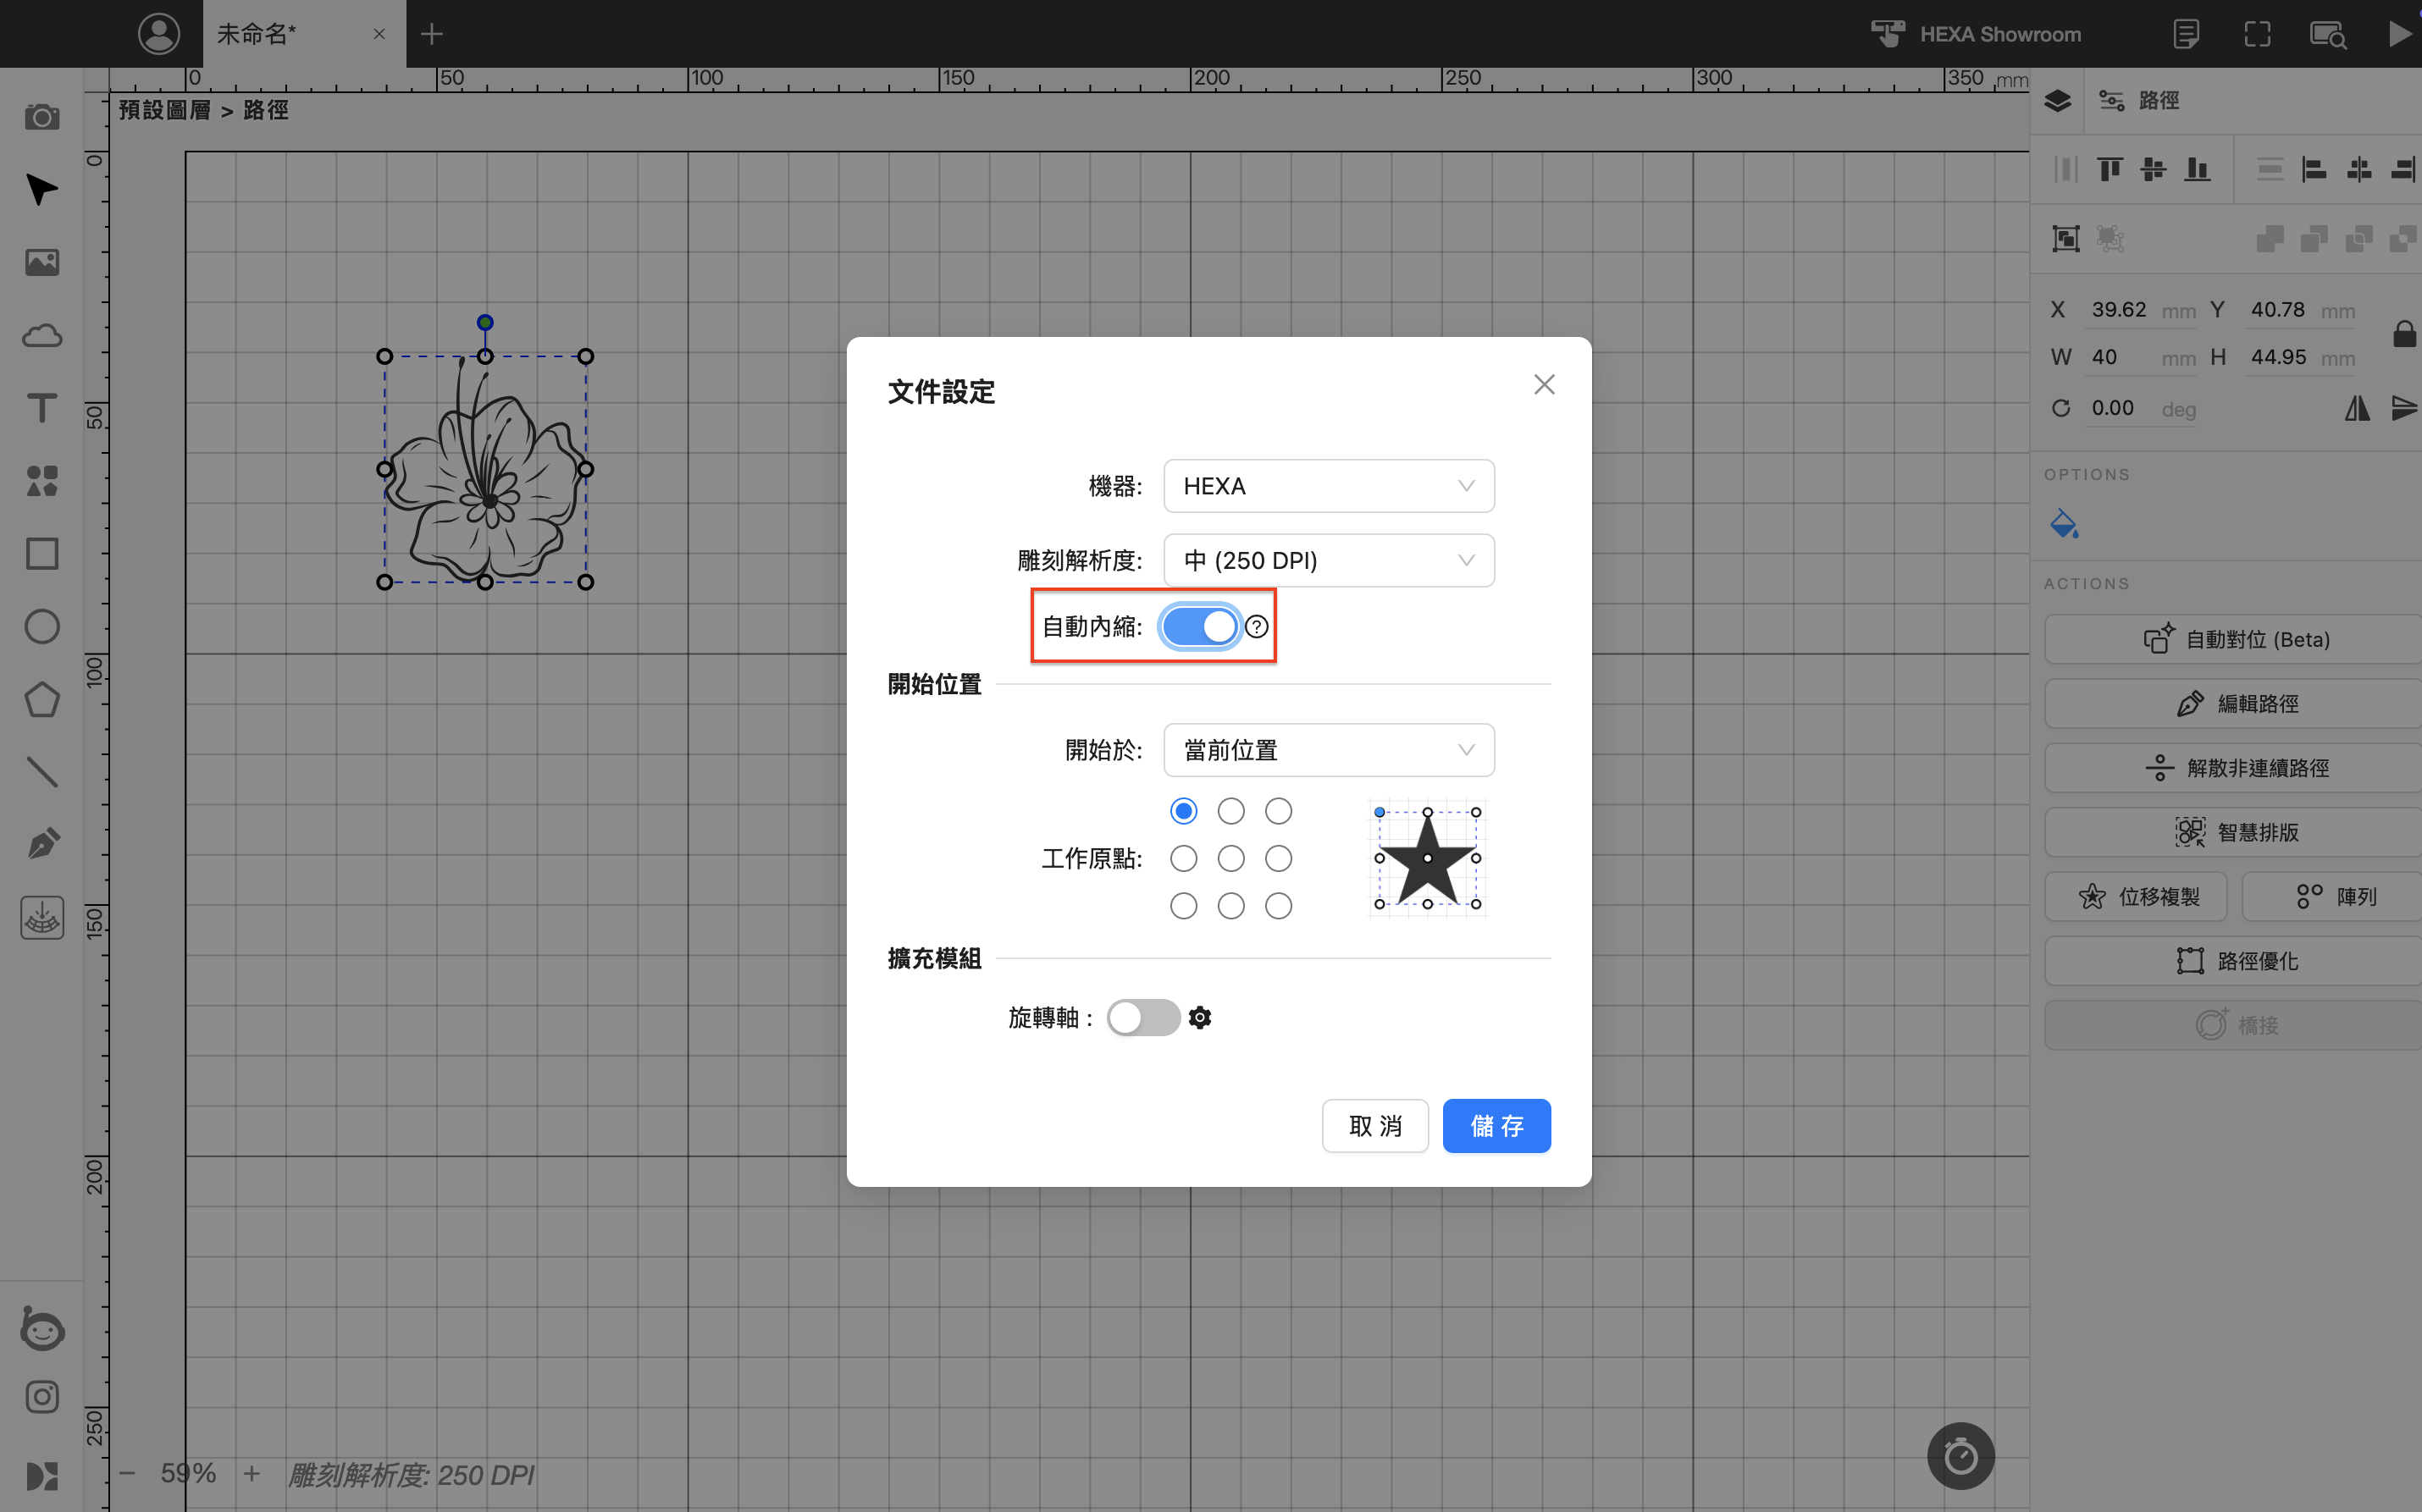Open the Reddit-style community icon

tap(42, 1329)
